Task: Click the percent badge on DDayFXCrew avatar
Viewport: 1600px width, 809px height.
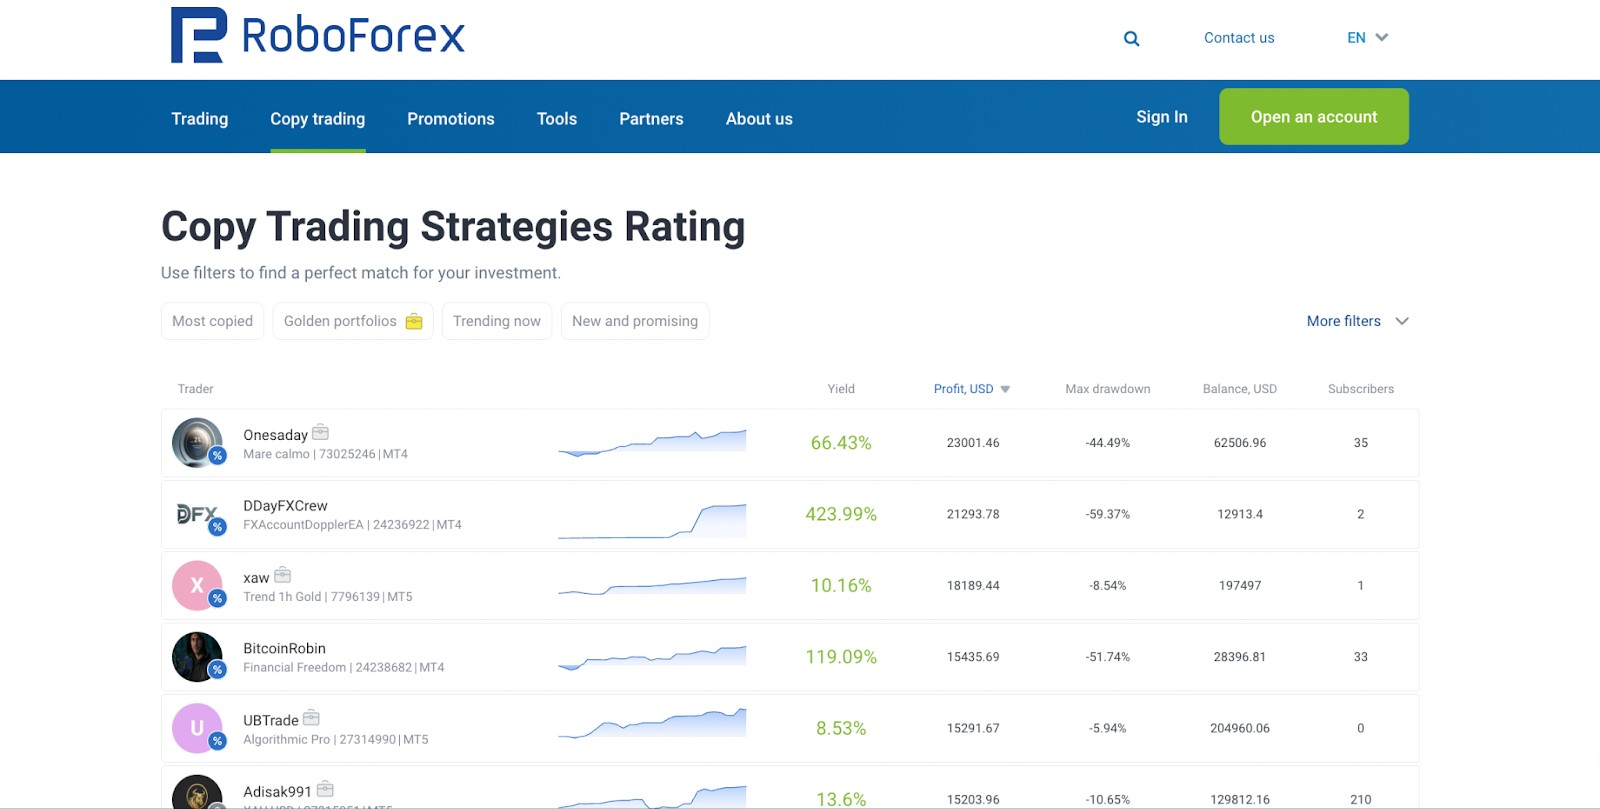Action: (x=217, y=527)
